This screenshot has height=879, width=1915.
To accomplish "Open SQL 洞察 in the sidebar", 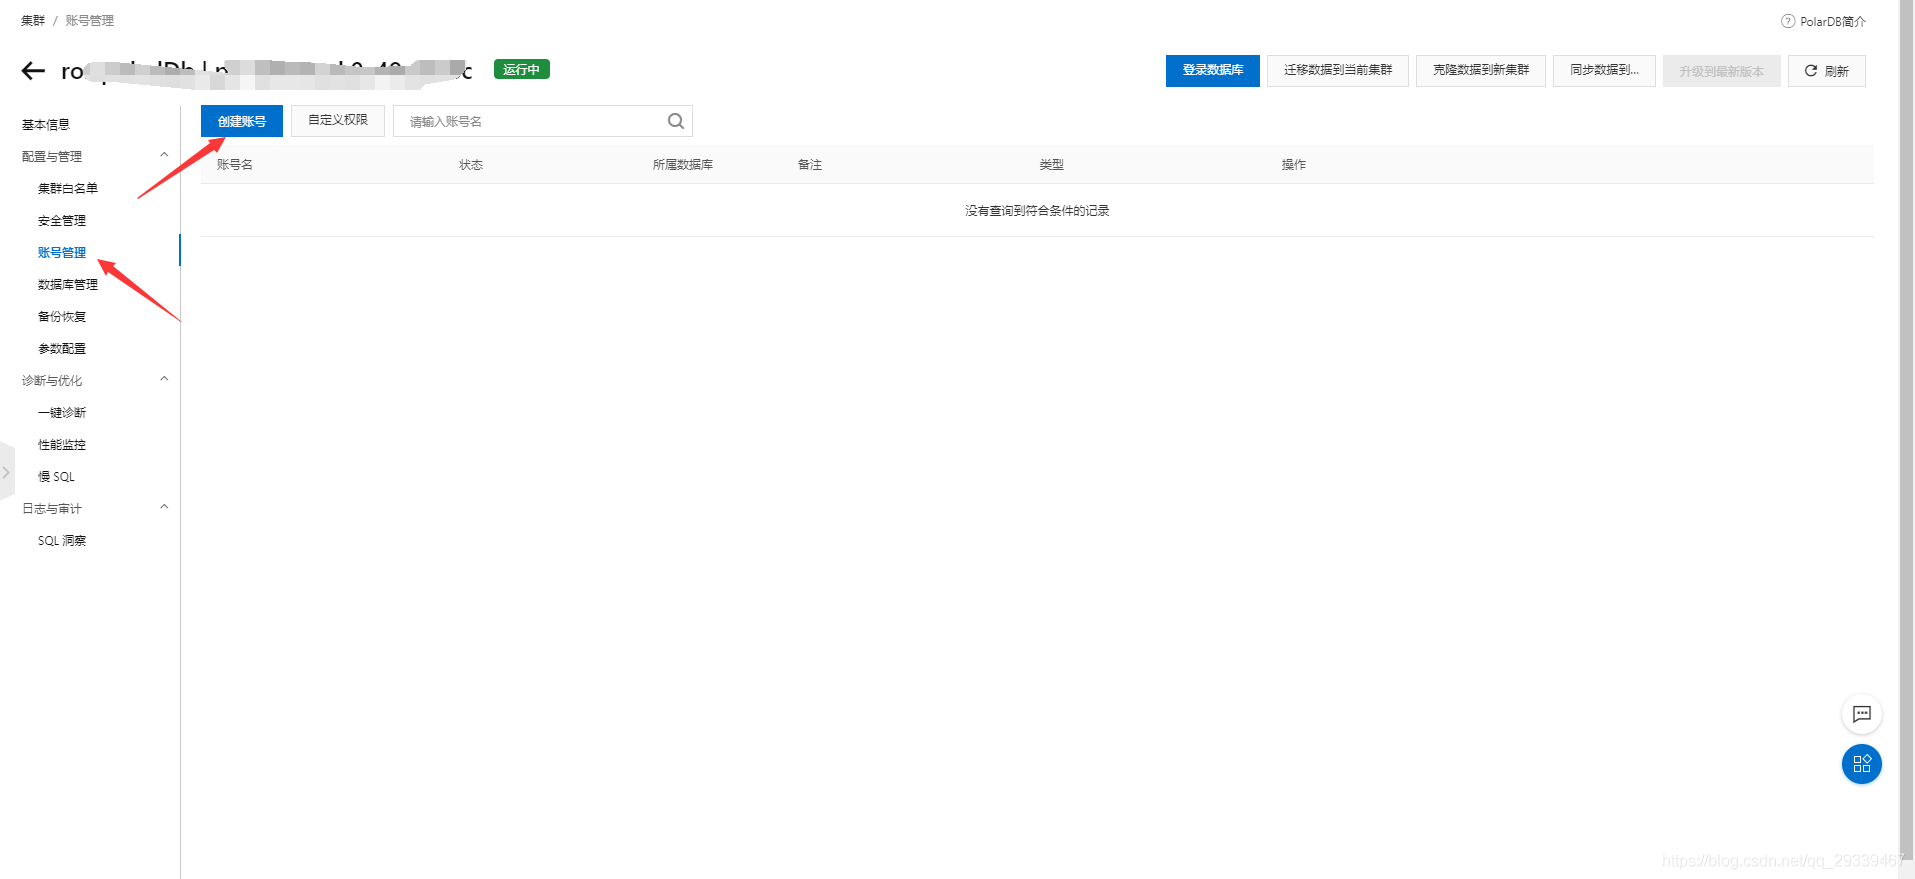I will [x=62, y=541].
